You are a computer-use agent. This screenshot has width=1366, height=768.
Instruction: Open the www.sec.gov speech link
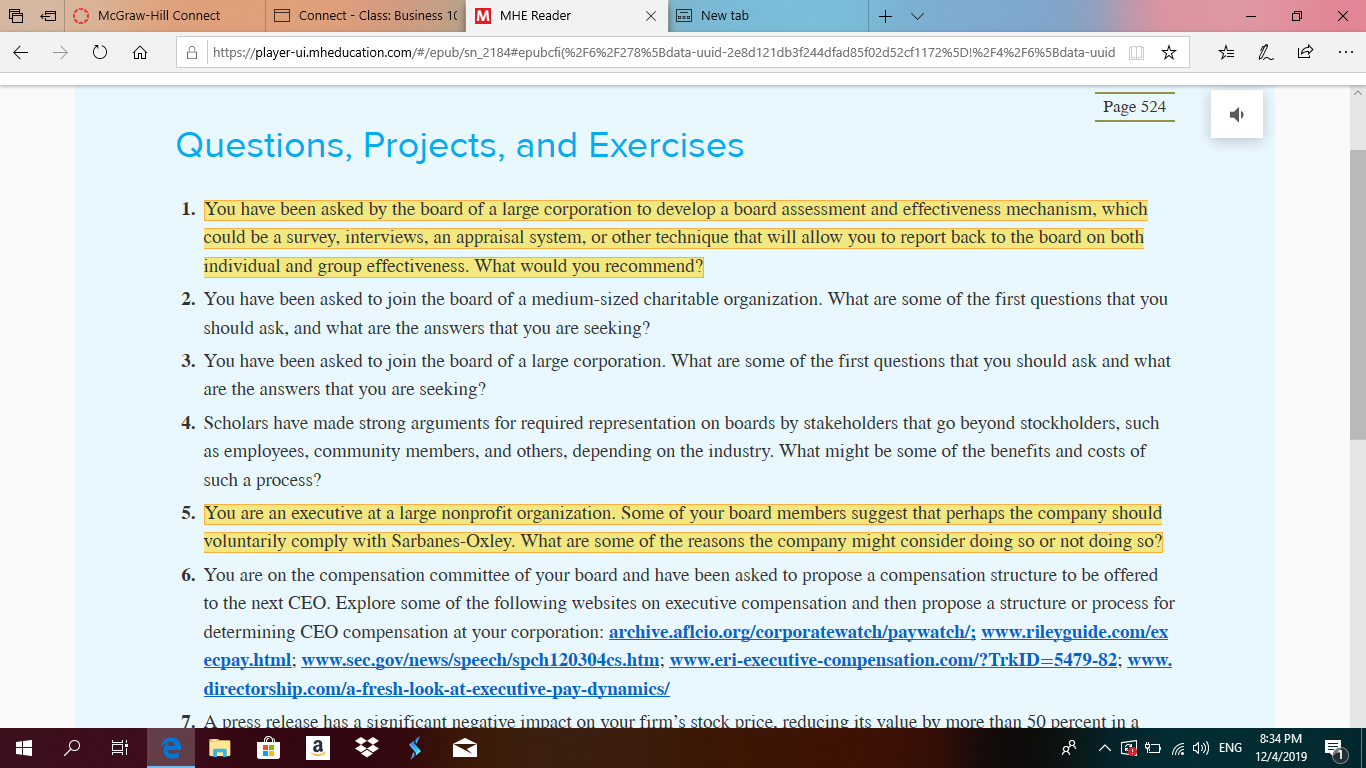(x=480, y=660)
